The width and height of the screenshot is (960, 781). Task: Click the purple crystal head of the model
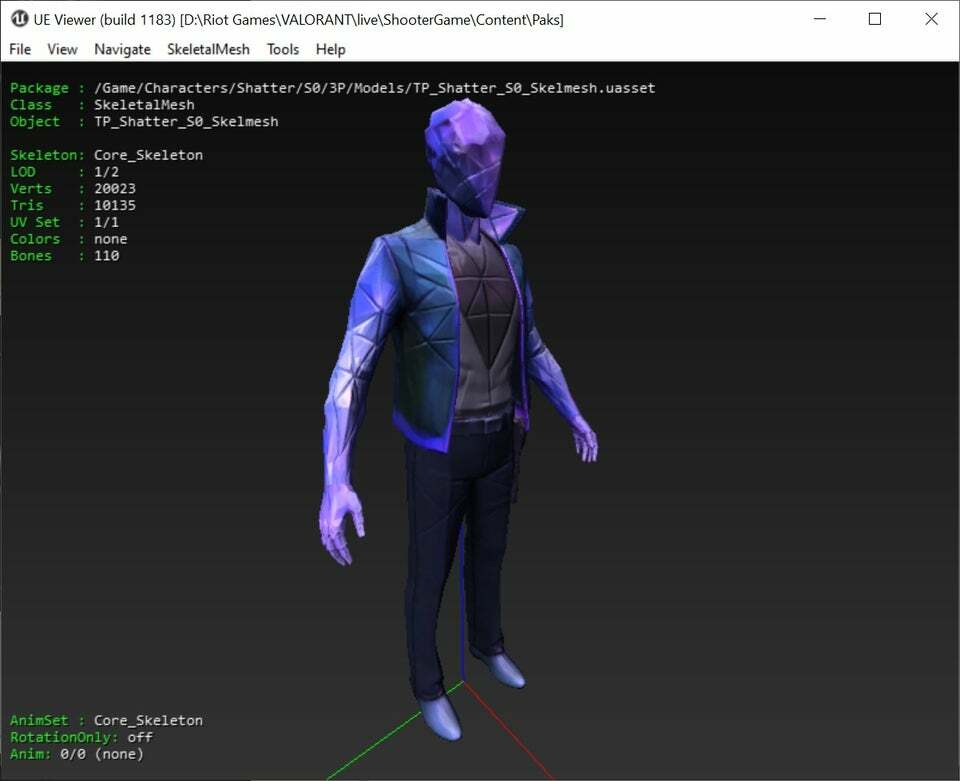tap(465, 156)
